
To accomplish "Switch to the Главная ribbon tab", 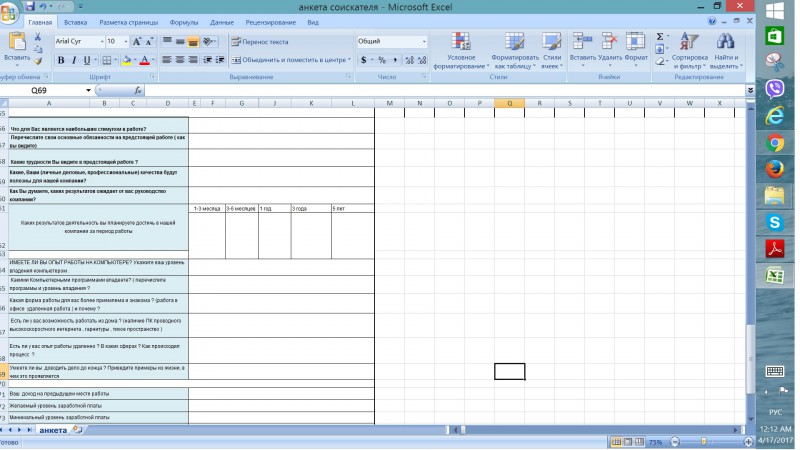I will [40, 22].
